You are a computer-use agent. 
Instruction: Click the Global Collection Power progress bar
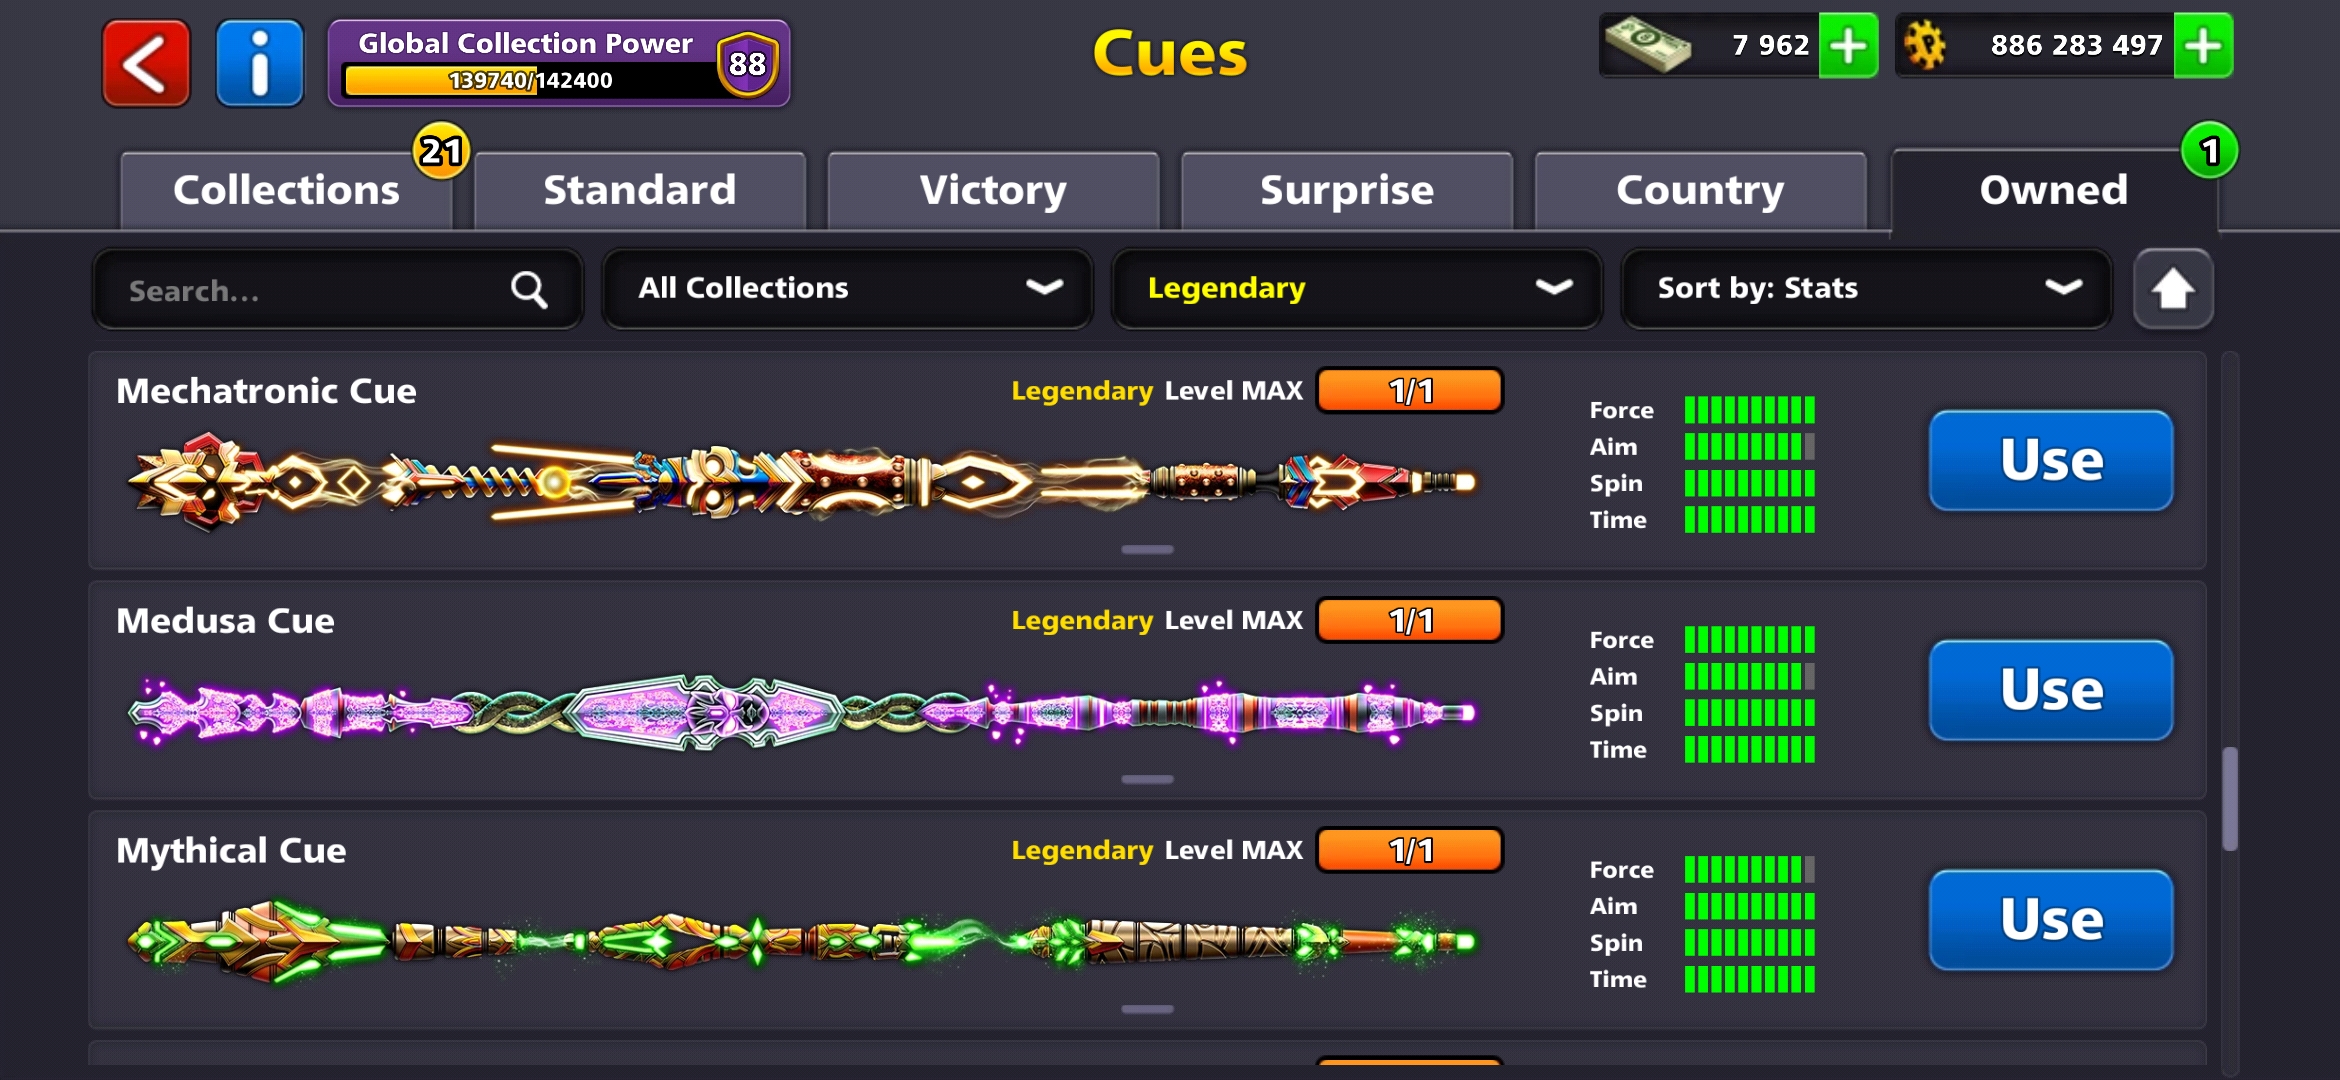click(531, 81)
